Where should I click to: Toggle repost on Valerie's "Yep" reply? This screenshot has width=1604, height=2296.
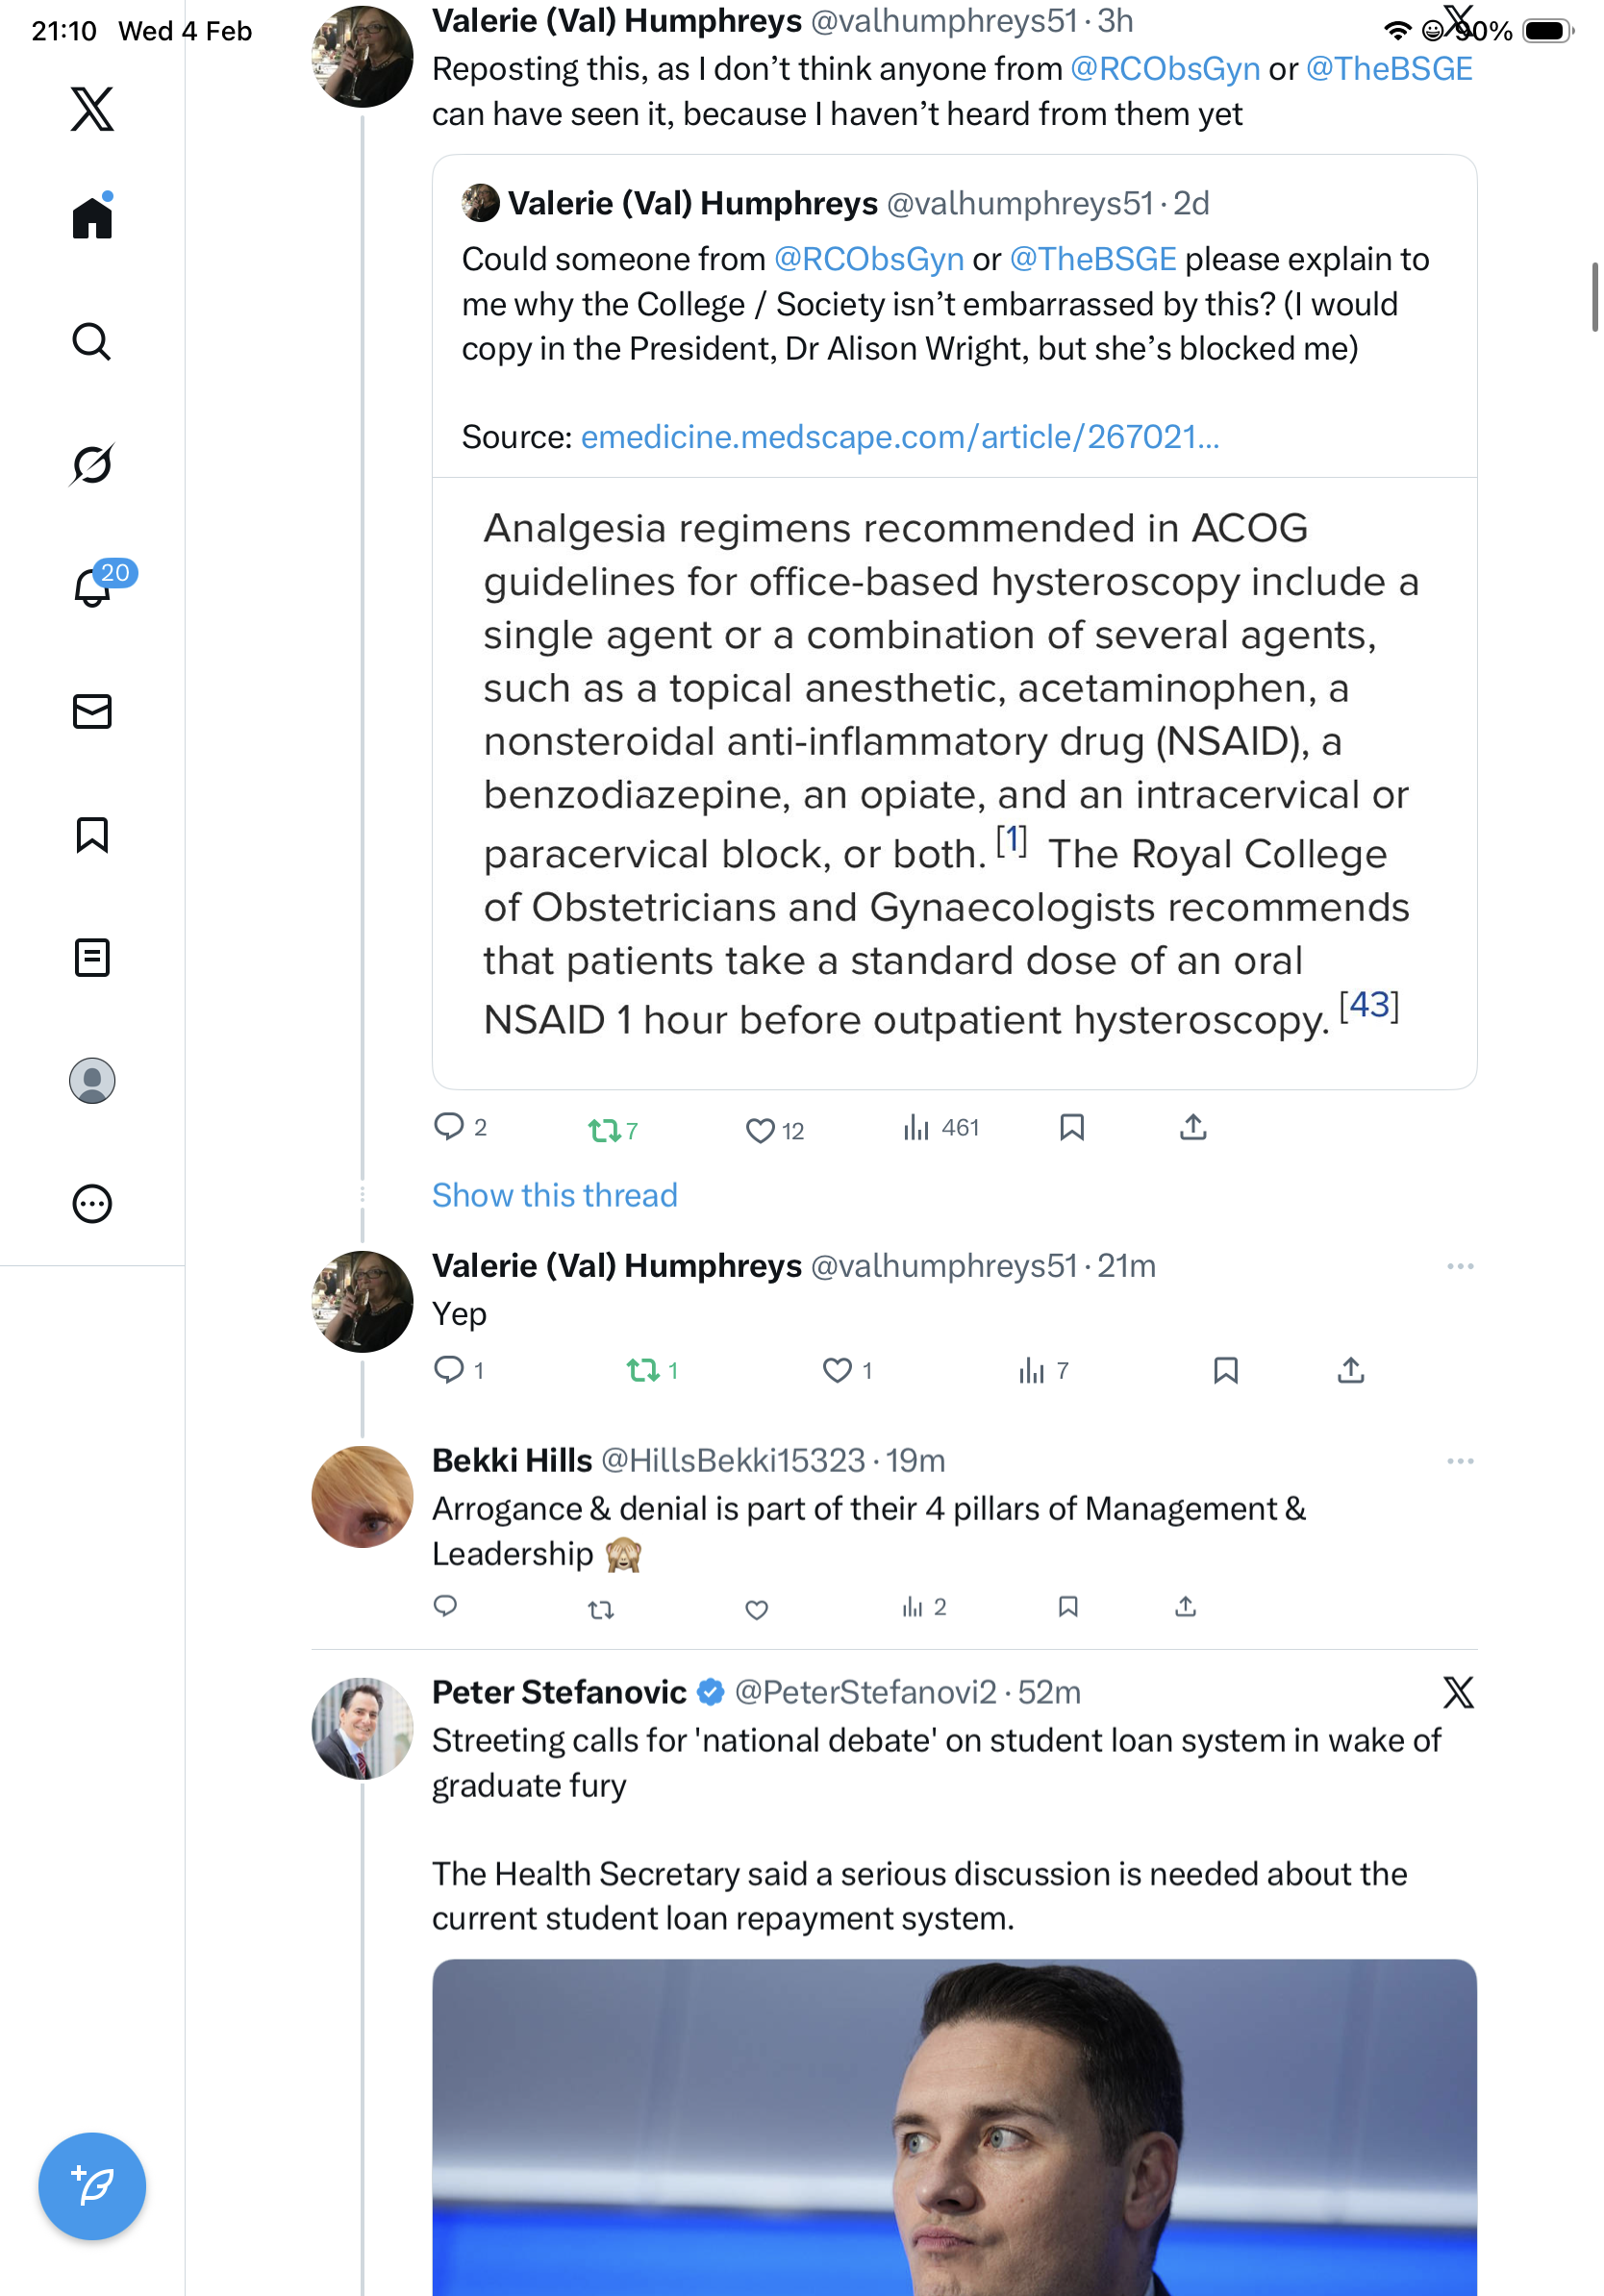[x=641, y=1369]
